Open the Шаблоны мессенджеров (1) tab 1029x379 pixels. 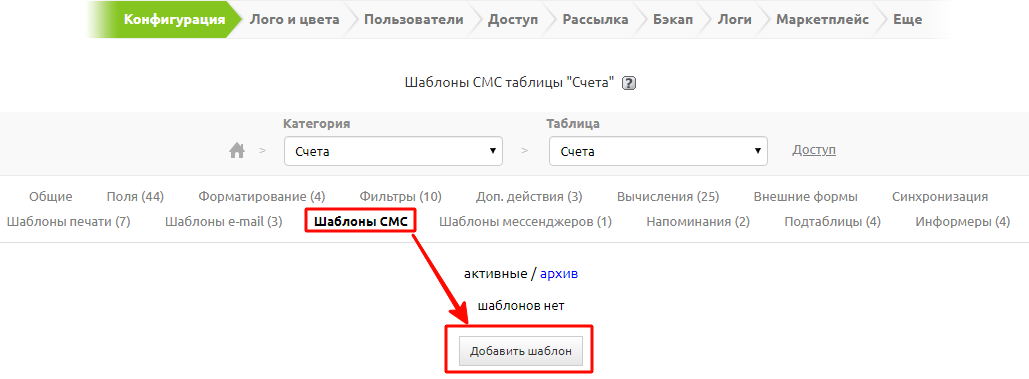(x=525, y=222)
